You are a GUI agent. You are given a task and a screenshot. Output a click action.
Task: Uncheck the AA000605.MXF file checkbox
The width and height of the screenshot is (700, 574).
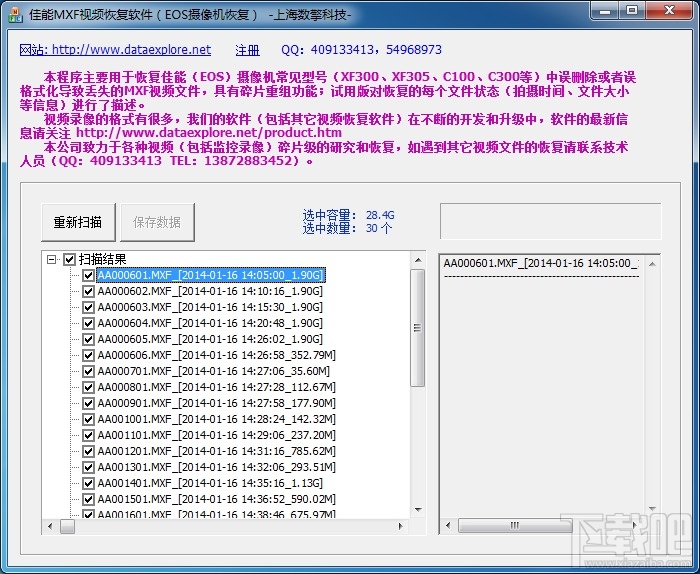tap(88, 339)
